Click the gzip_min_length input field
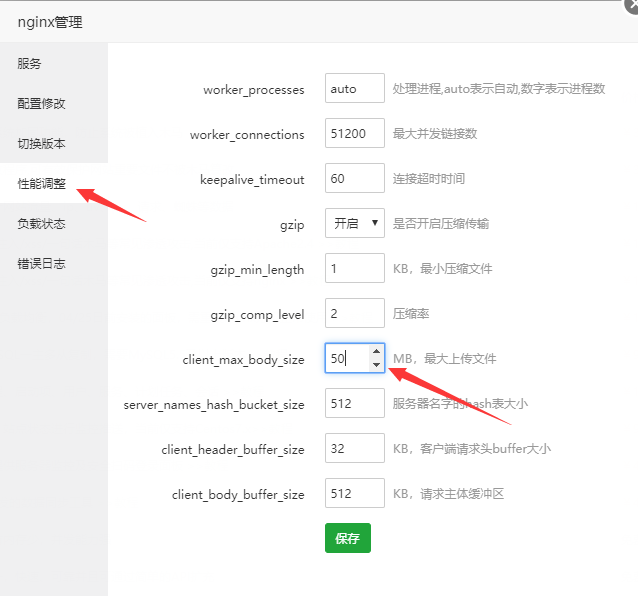Image resolution: width=638 pixels, height=596 pixels. pyautogui.click(x=354, y=269)
